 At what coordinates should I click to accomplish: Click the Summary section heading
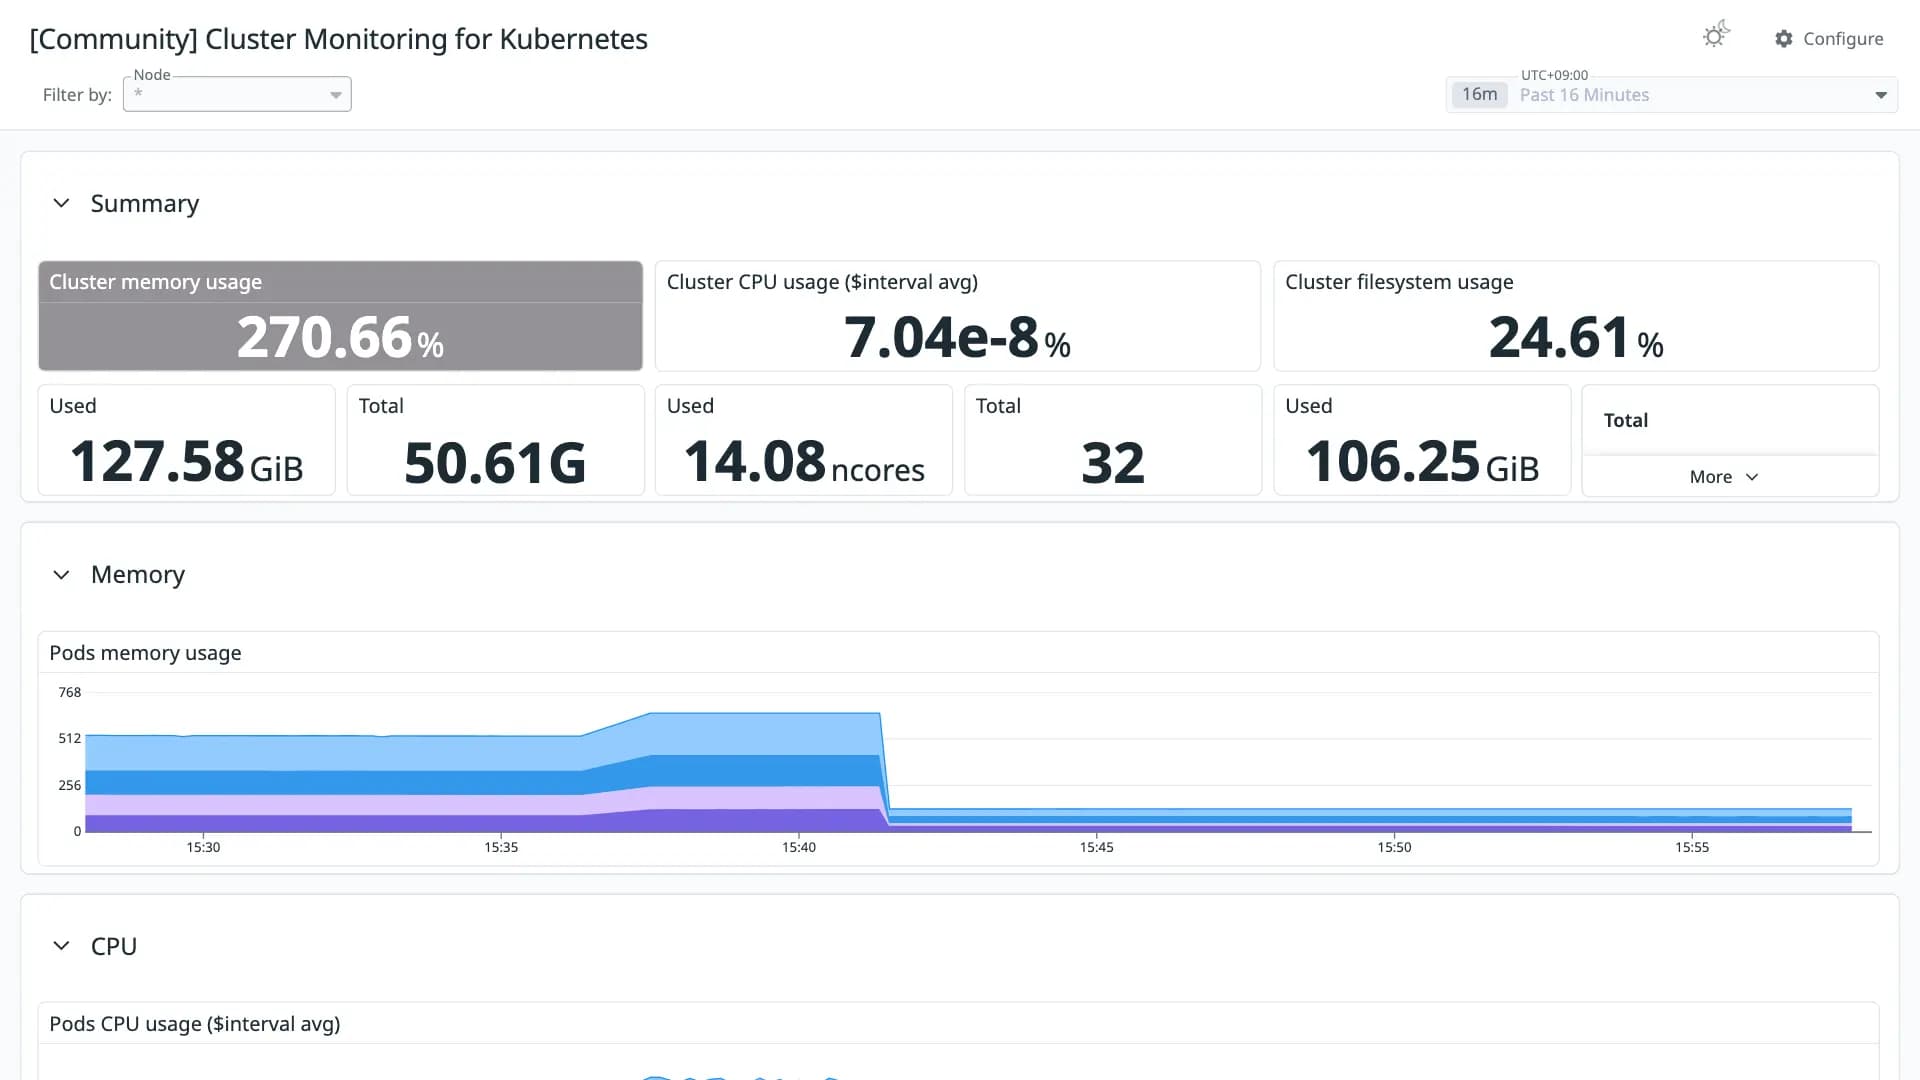click(145, 203)
